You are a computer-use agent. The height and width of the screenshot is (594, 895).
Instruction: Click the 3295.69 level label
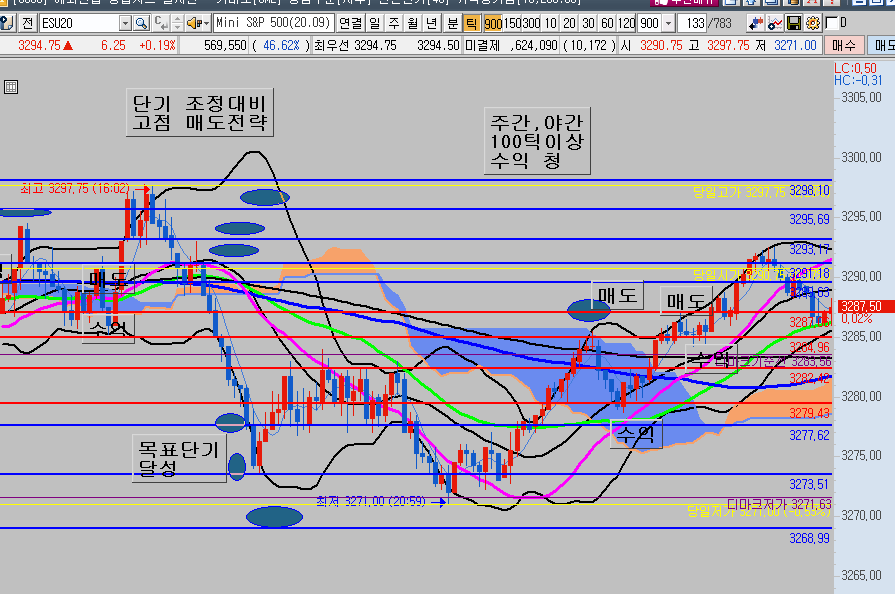tap(809, 219)
